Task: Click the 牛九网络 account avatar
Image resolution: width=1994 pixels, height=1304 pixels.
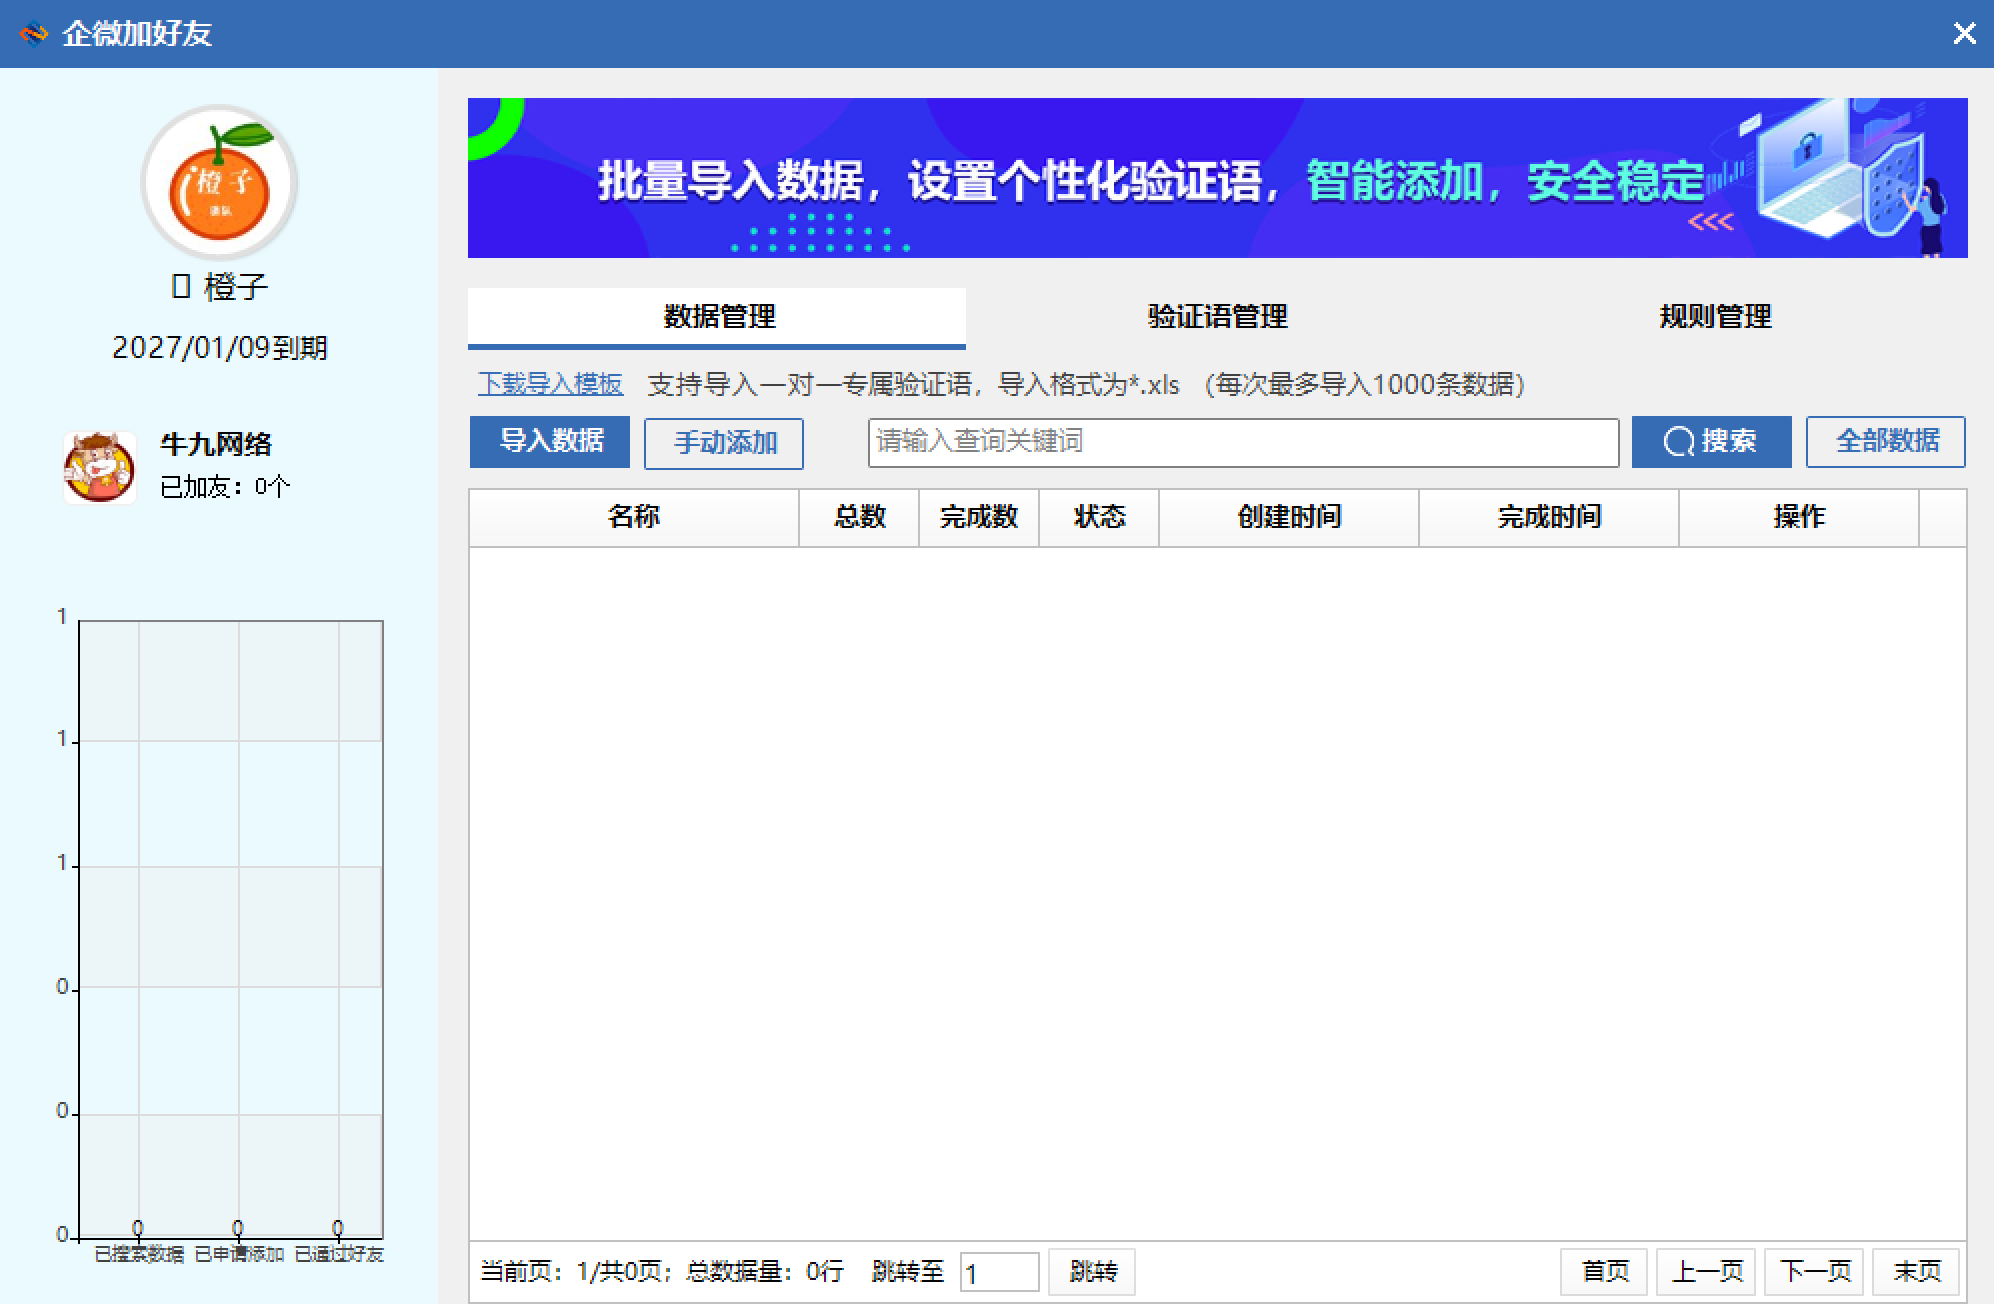Action: click(x=99, y=467)
